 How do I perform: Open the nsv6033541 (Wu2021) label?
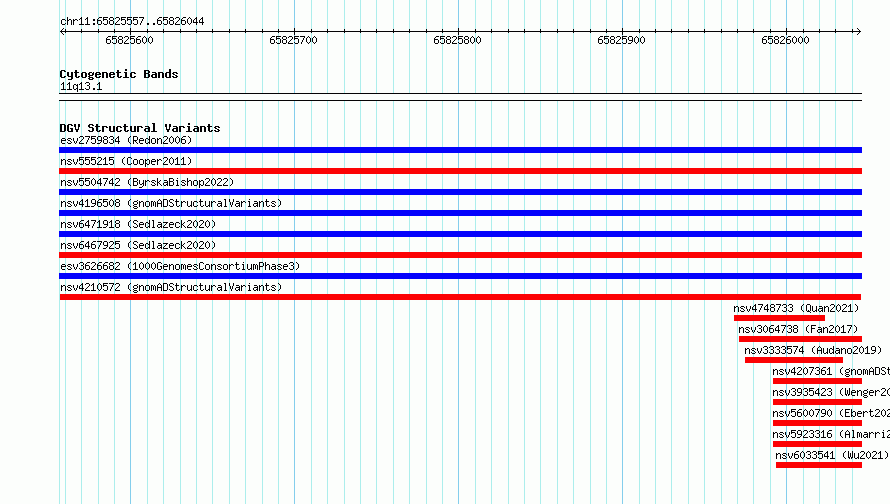pos(832,455)
